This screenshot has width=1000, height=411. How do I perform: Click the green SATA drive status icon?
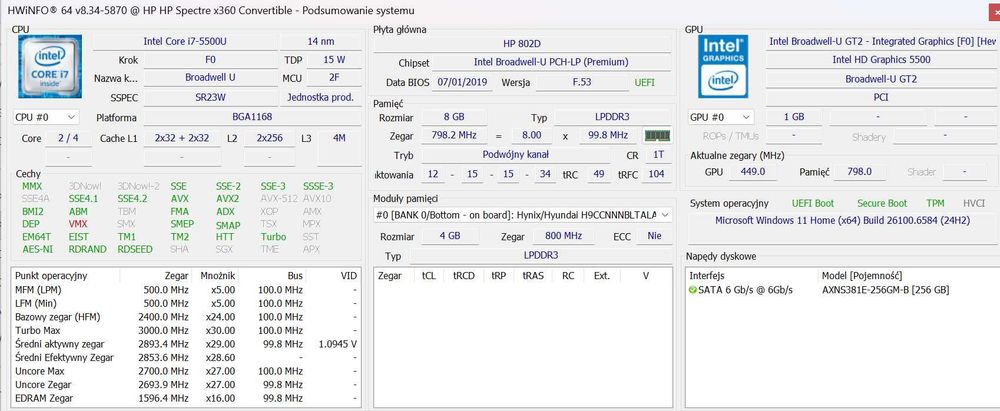point(693,290)
